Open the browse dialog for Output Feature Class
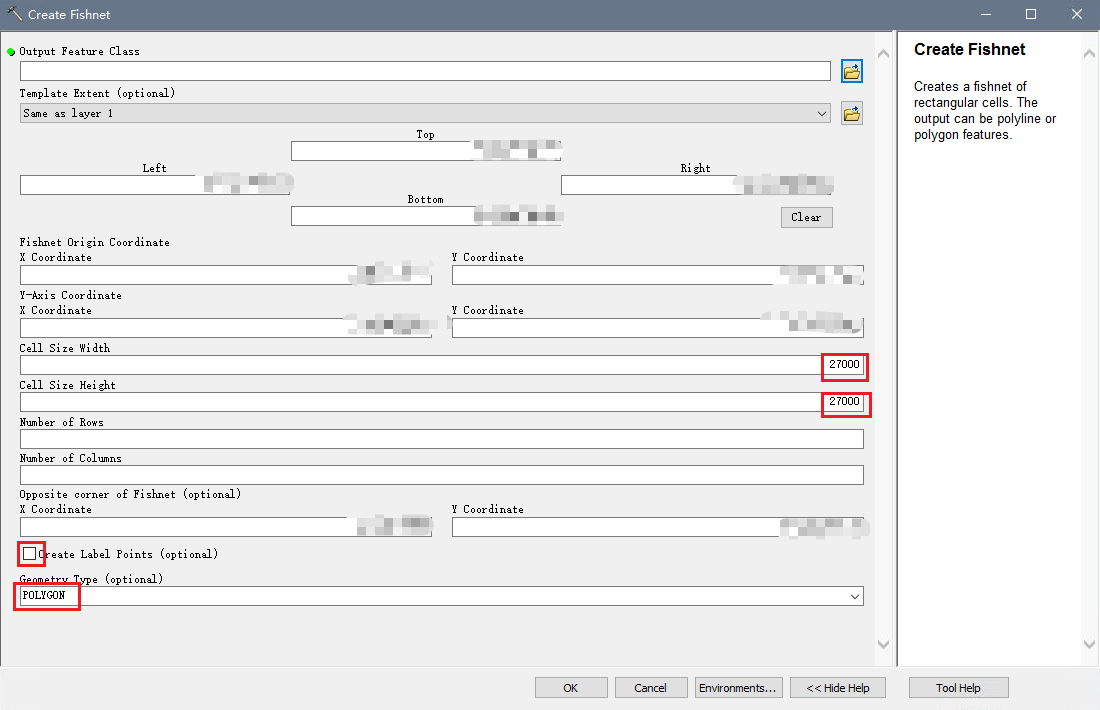 click(x=851, y=71)
